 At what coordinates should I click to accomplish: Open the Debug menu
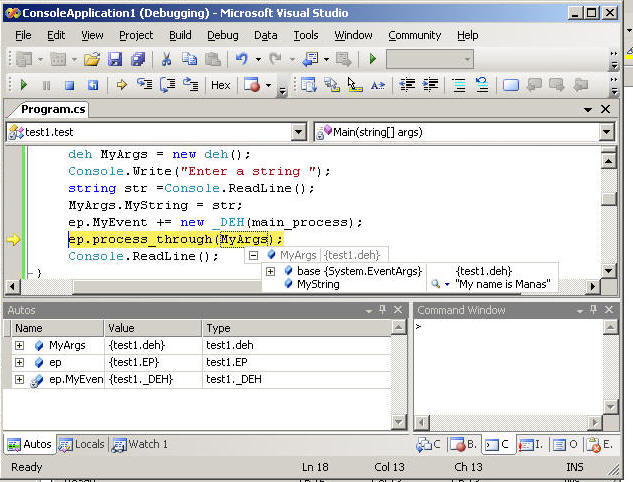pyautogui.click(x=222, y=35)
